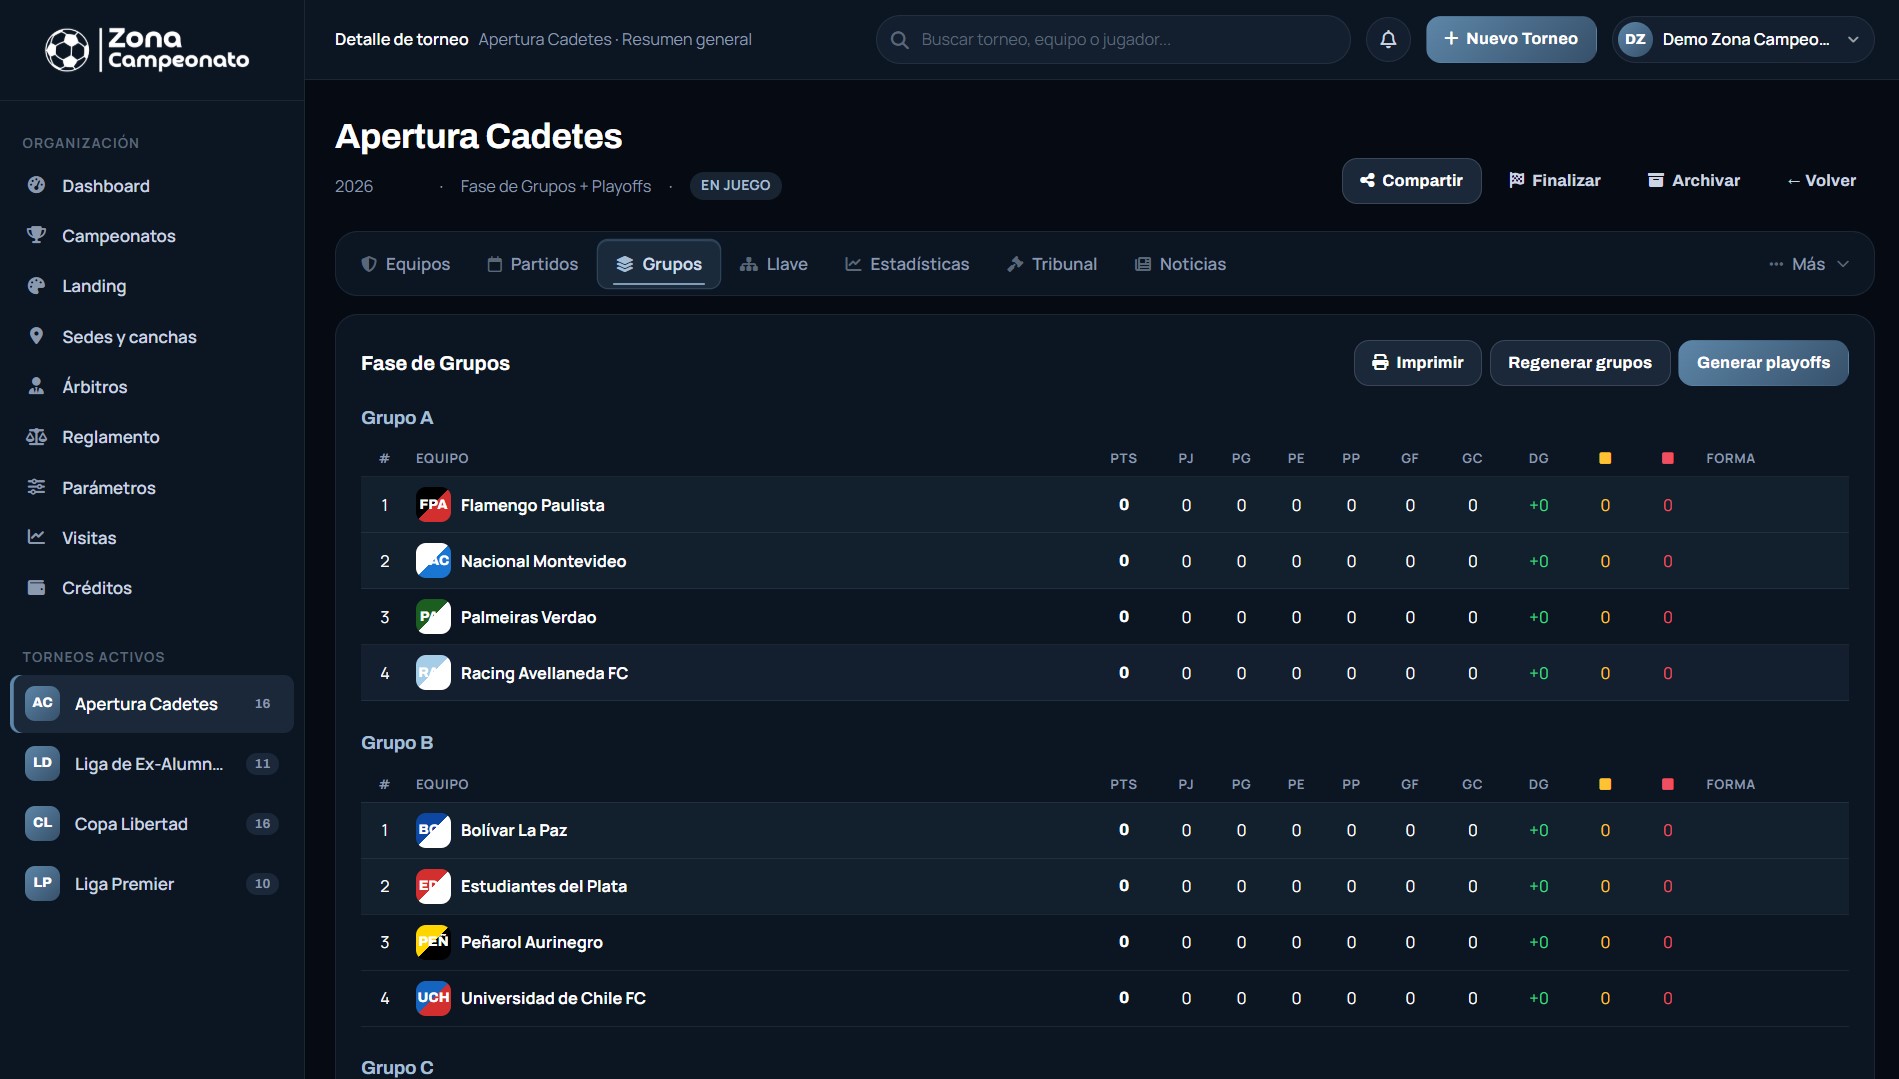1899x1079 pixels.
Task: Click Finalizar tournament button
Action: pos(1555,181)
